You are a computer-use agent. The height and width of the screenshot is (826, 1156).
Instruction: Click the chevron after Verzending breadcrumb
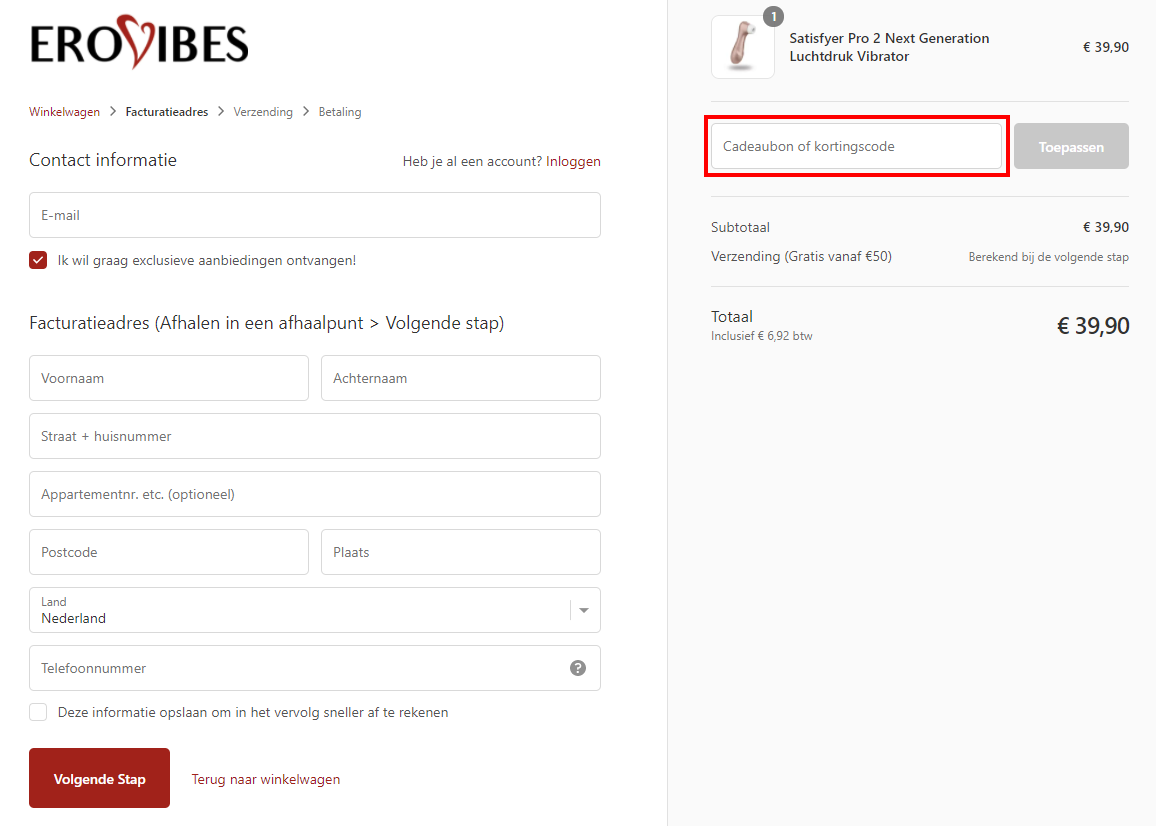[x=306, y=111]
